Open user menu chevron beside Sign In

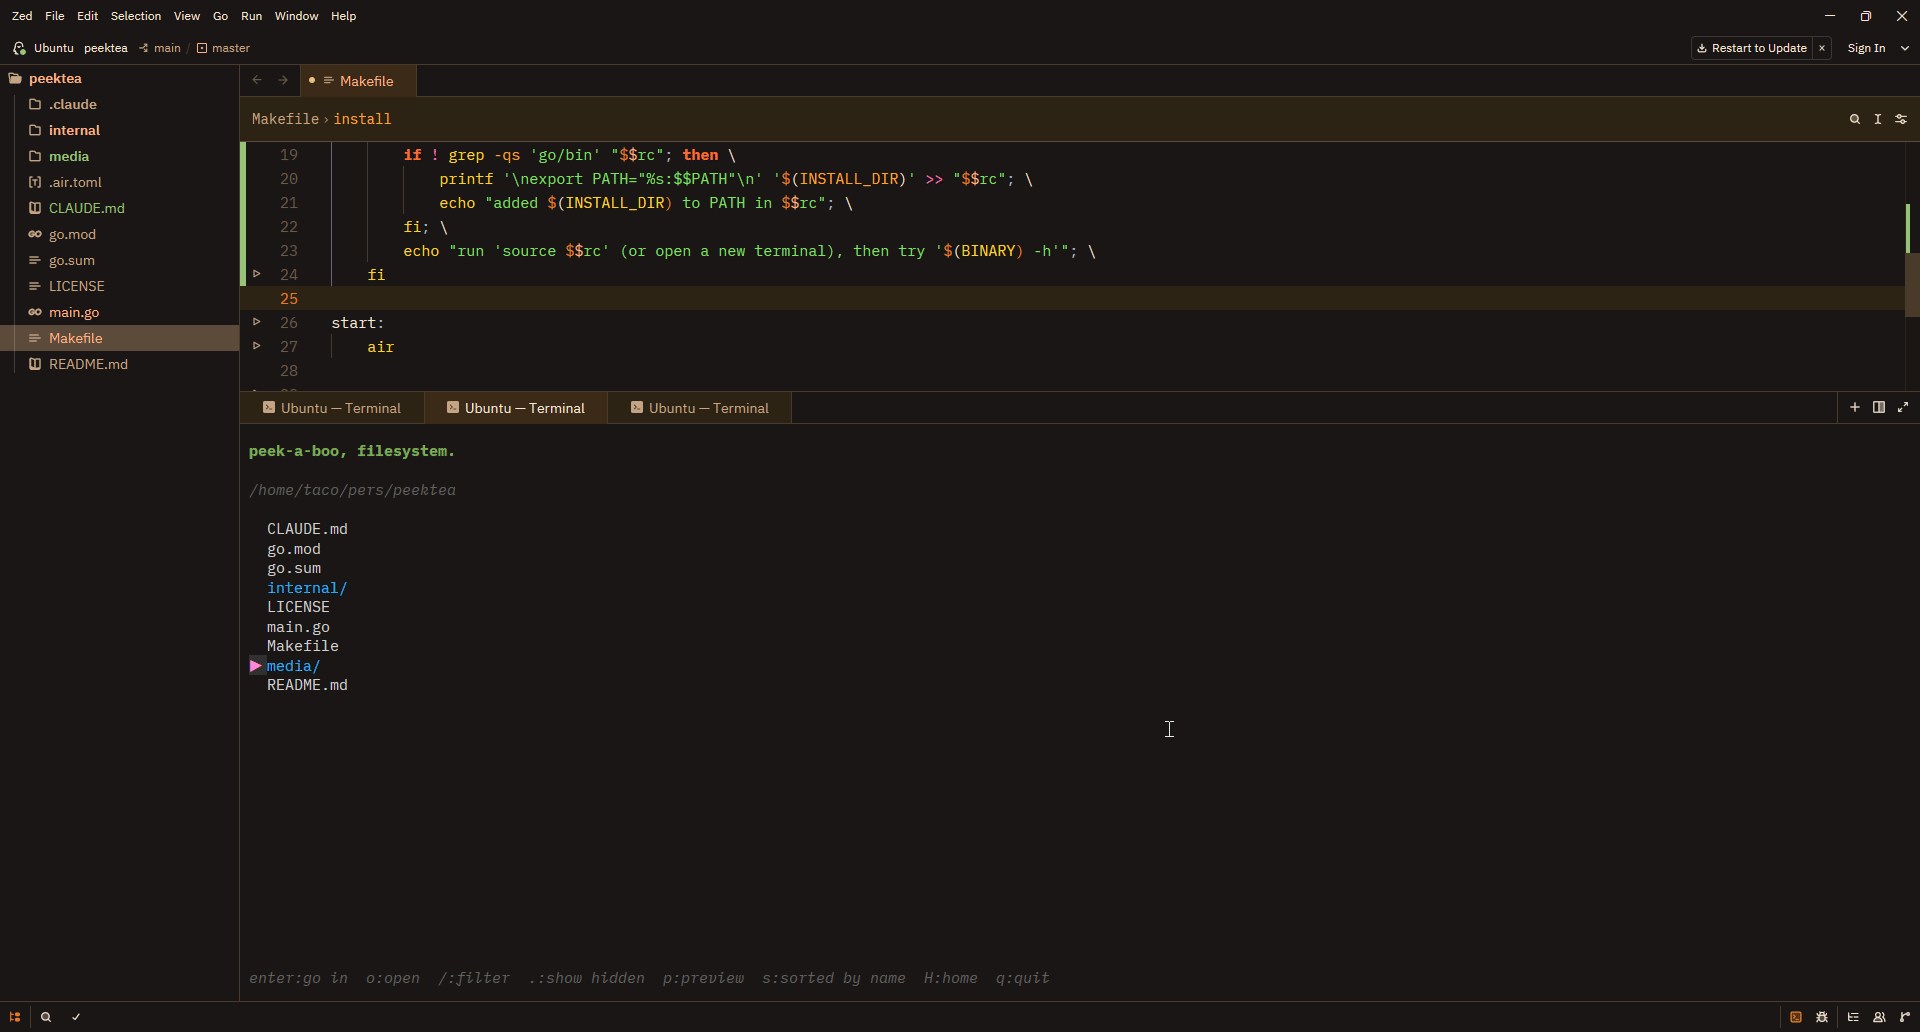1904,48
